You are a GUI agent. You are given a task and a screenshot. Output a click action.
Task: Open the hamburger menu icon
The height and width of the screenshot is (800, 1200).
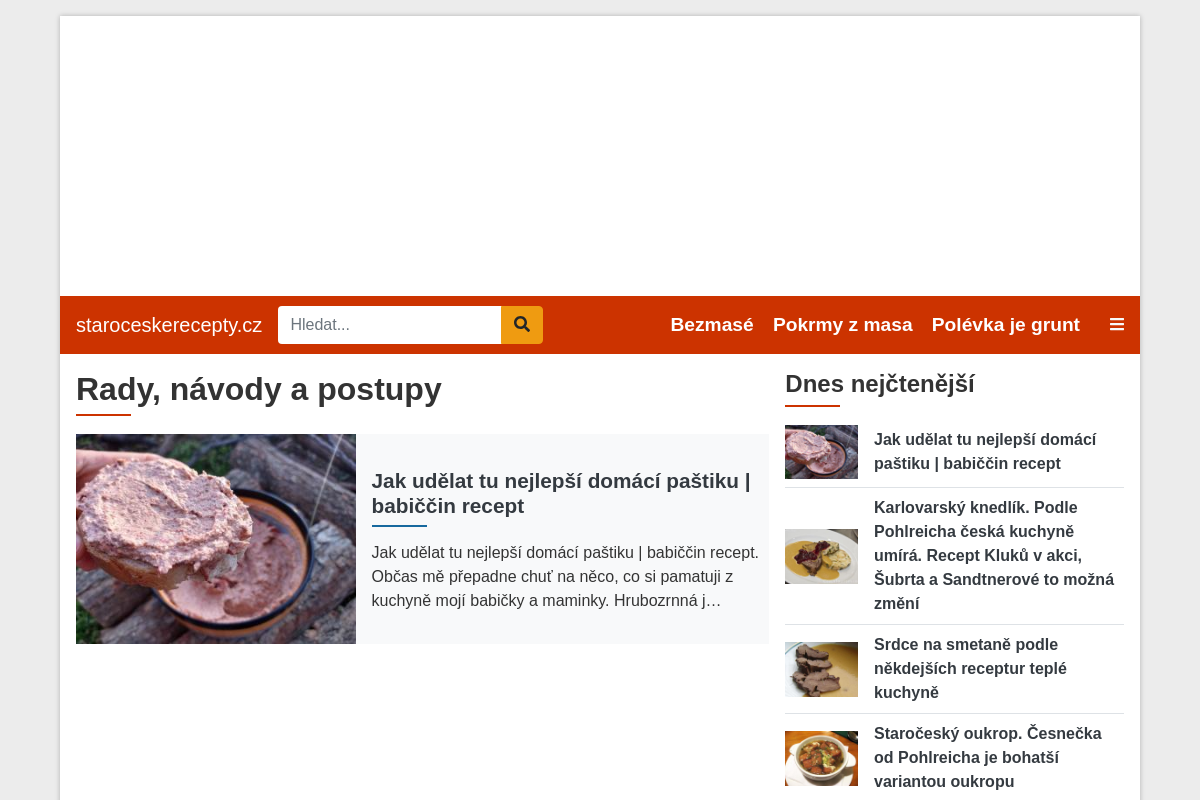tap(1117, 325)
